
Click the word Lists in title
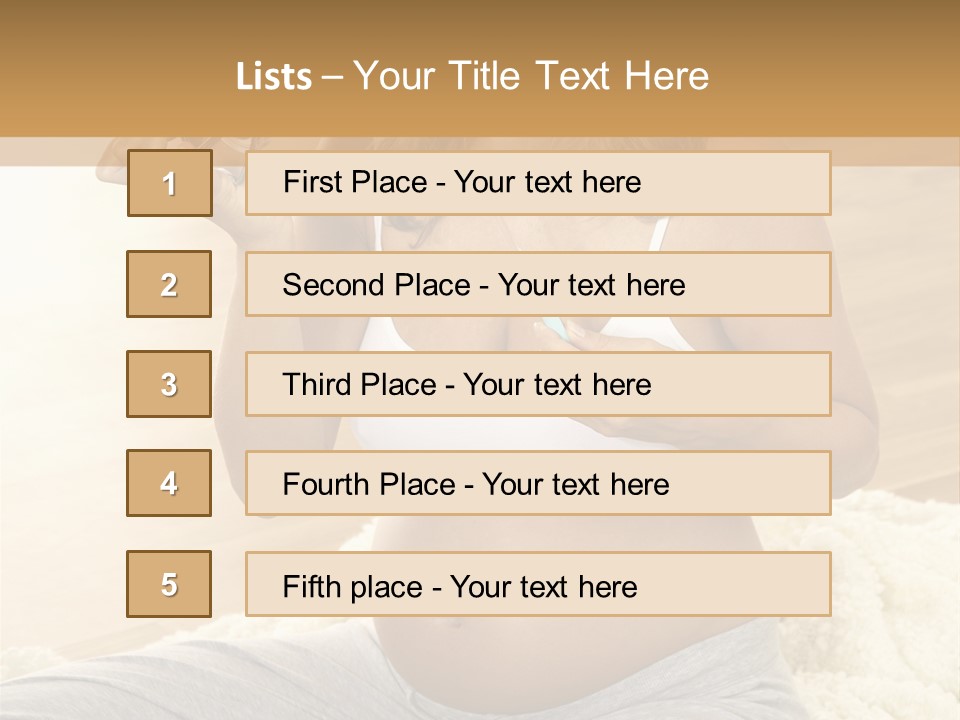(274, 76)
